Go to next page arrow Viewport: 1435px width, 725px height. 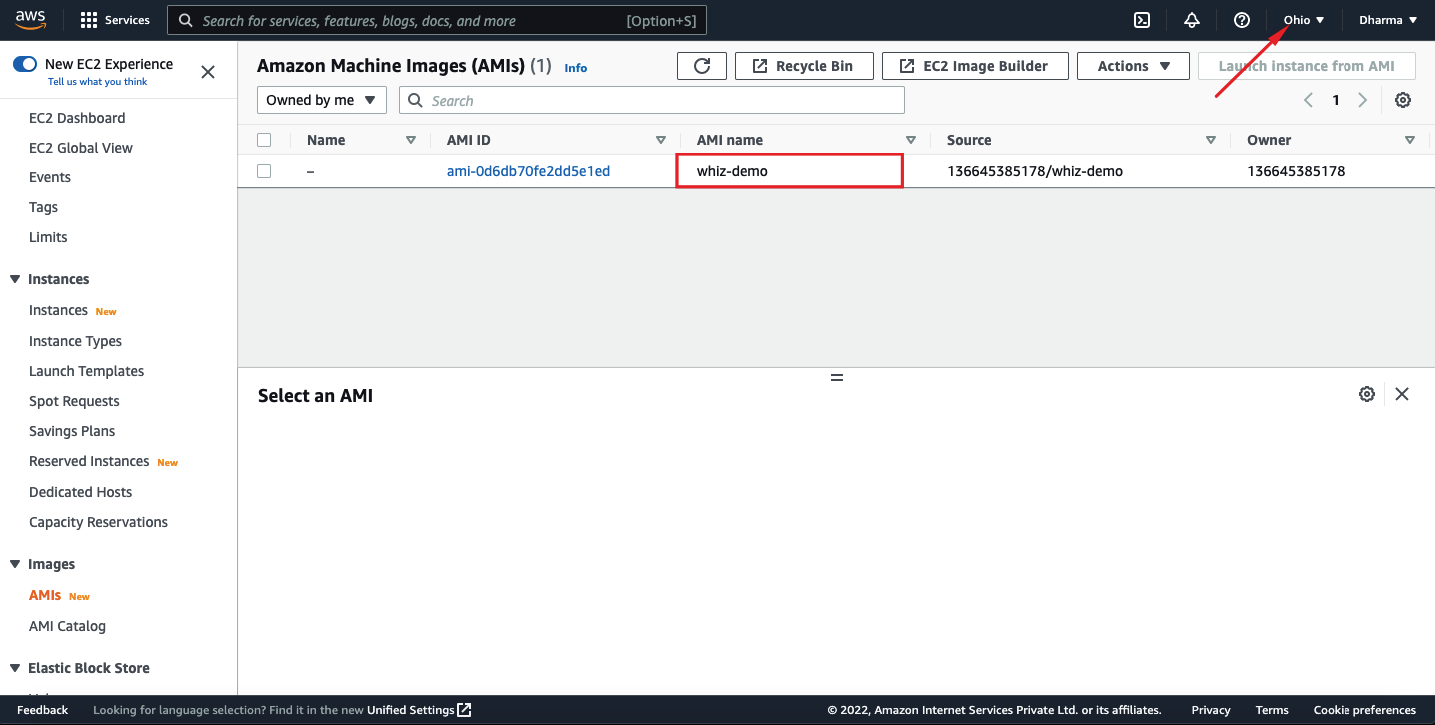point(1362,100)
